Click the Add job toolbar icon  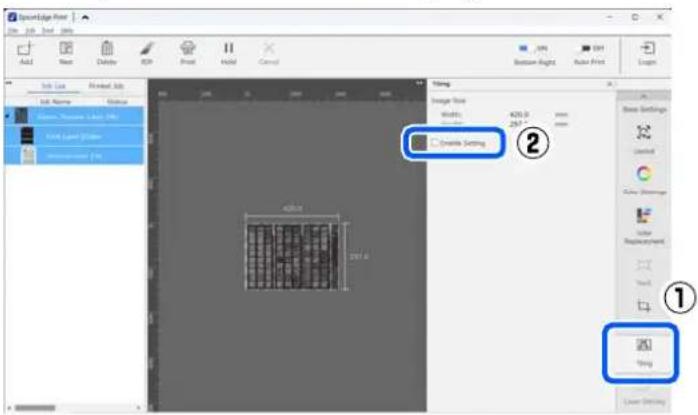(x=26, y=49)
